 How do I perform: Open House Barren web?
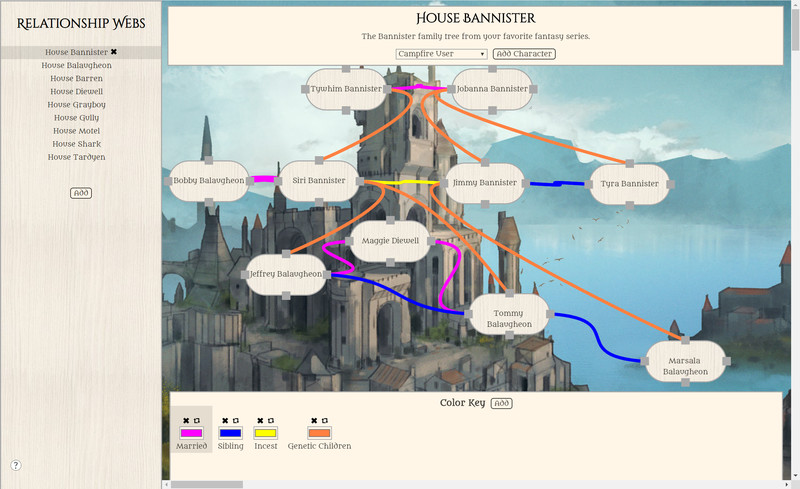click(77, 79)
